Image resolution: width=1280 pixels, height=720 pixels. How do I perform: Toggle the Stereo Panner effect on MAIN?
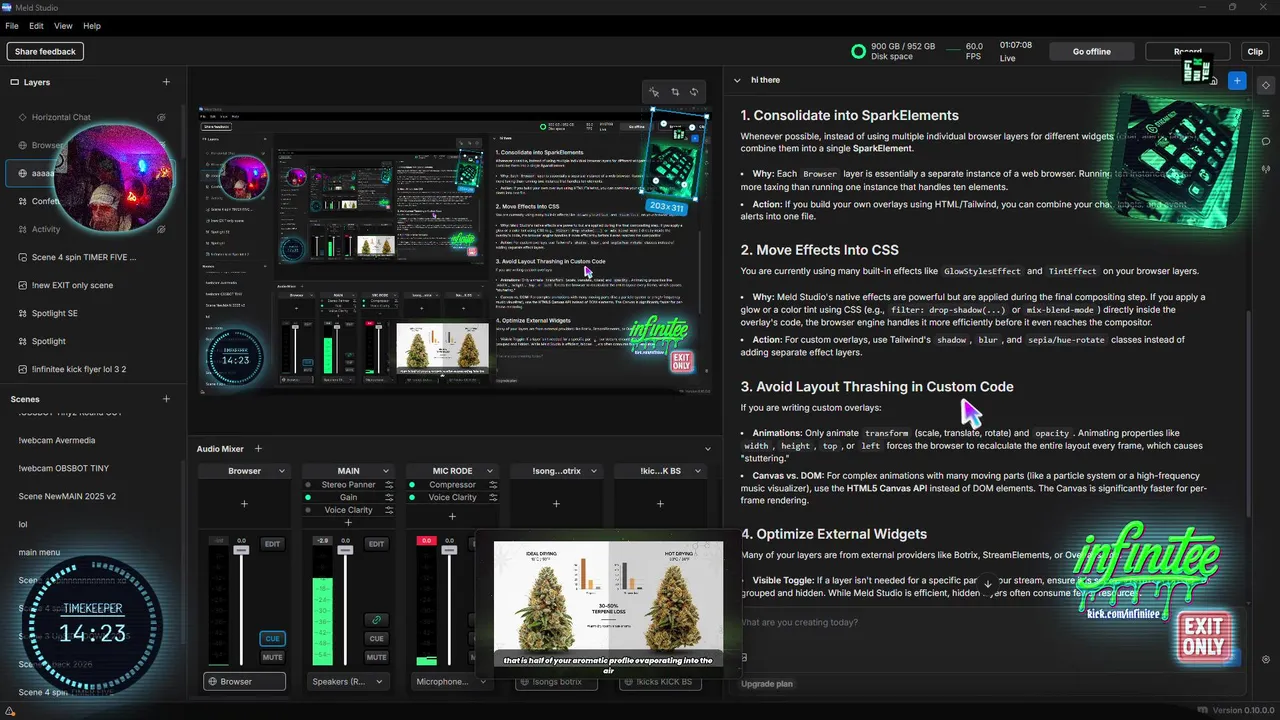(309, 485)
